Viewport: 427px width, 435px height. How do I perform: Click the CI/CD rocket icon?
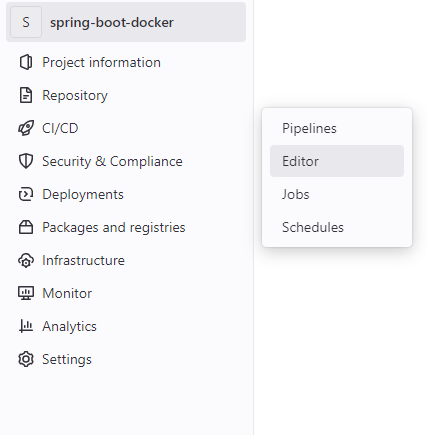click(26, 128)
